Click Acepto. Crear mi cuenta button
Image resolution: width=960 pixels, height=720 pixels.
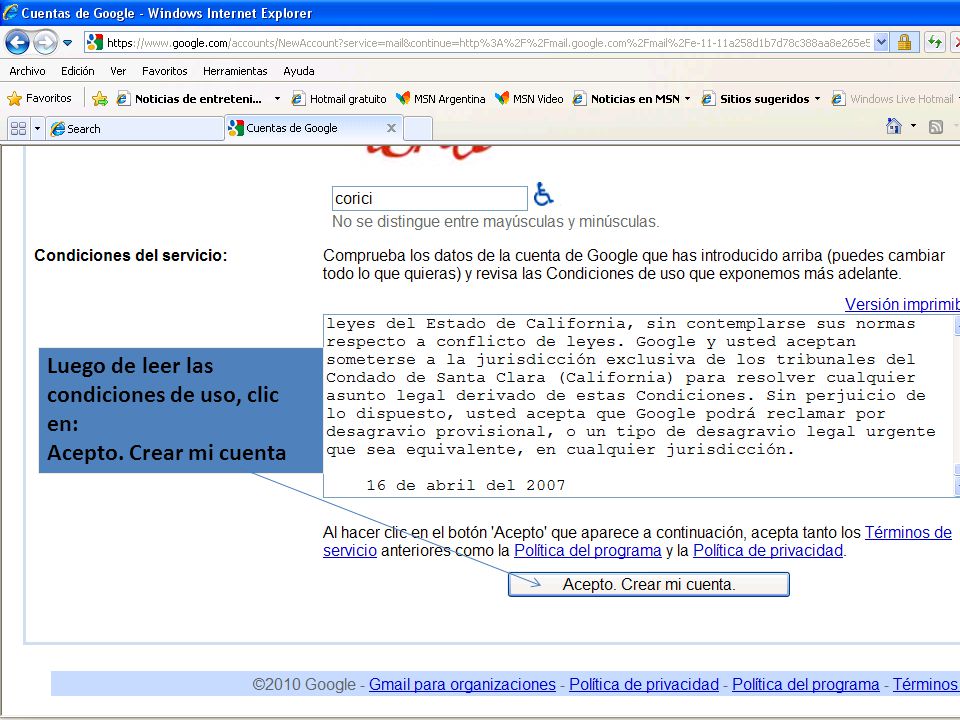(648, 584)
